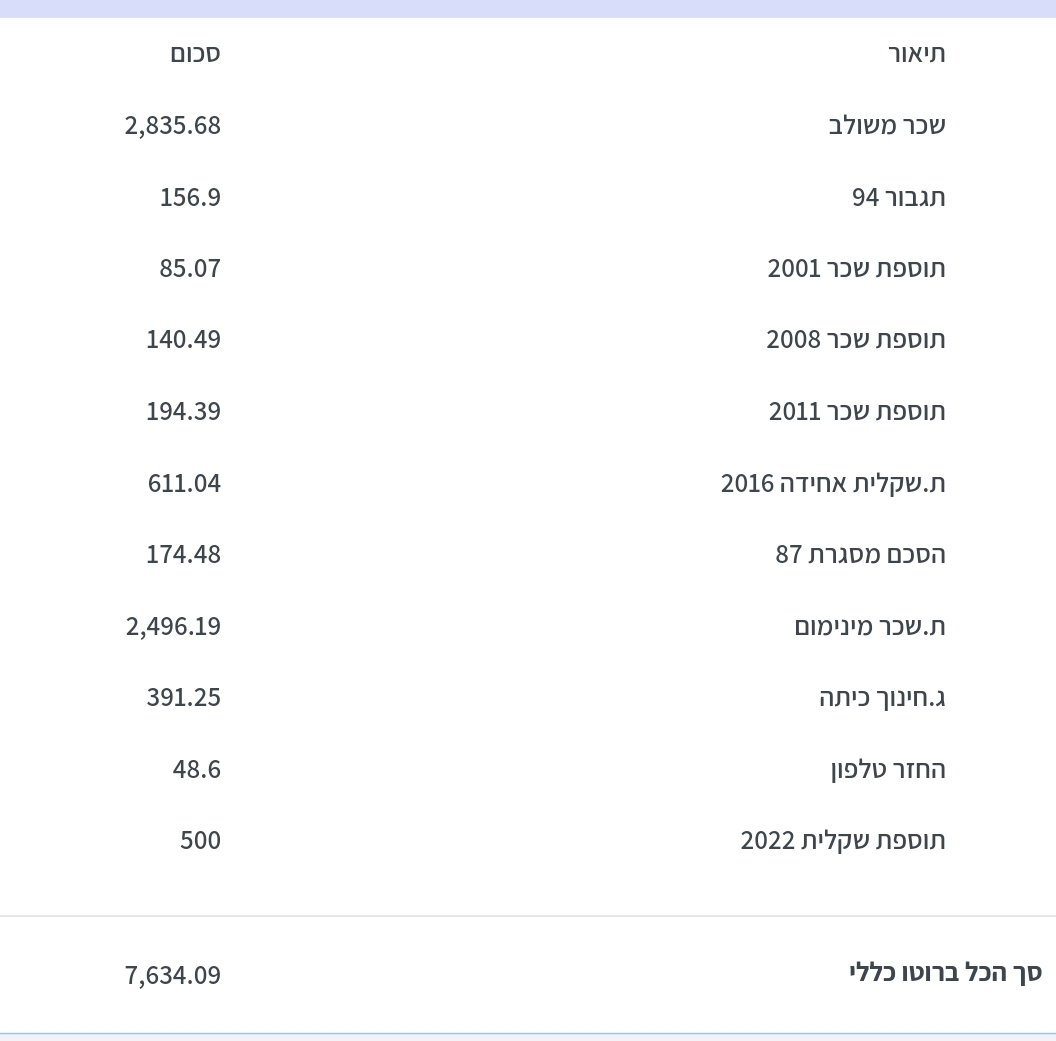1056x1041 pixels.
Task: Click the 2,496.19 amount value
Action: coord(172,626)
